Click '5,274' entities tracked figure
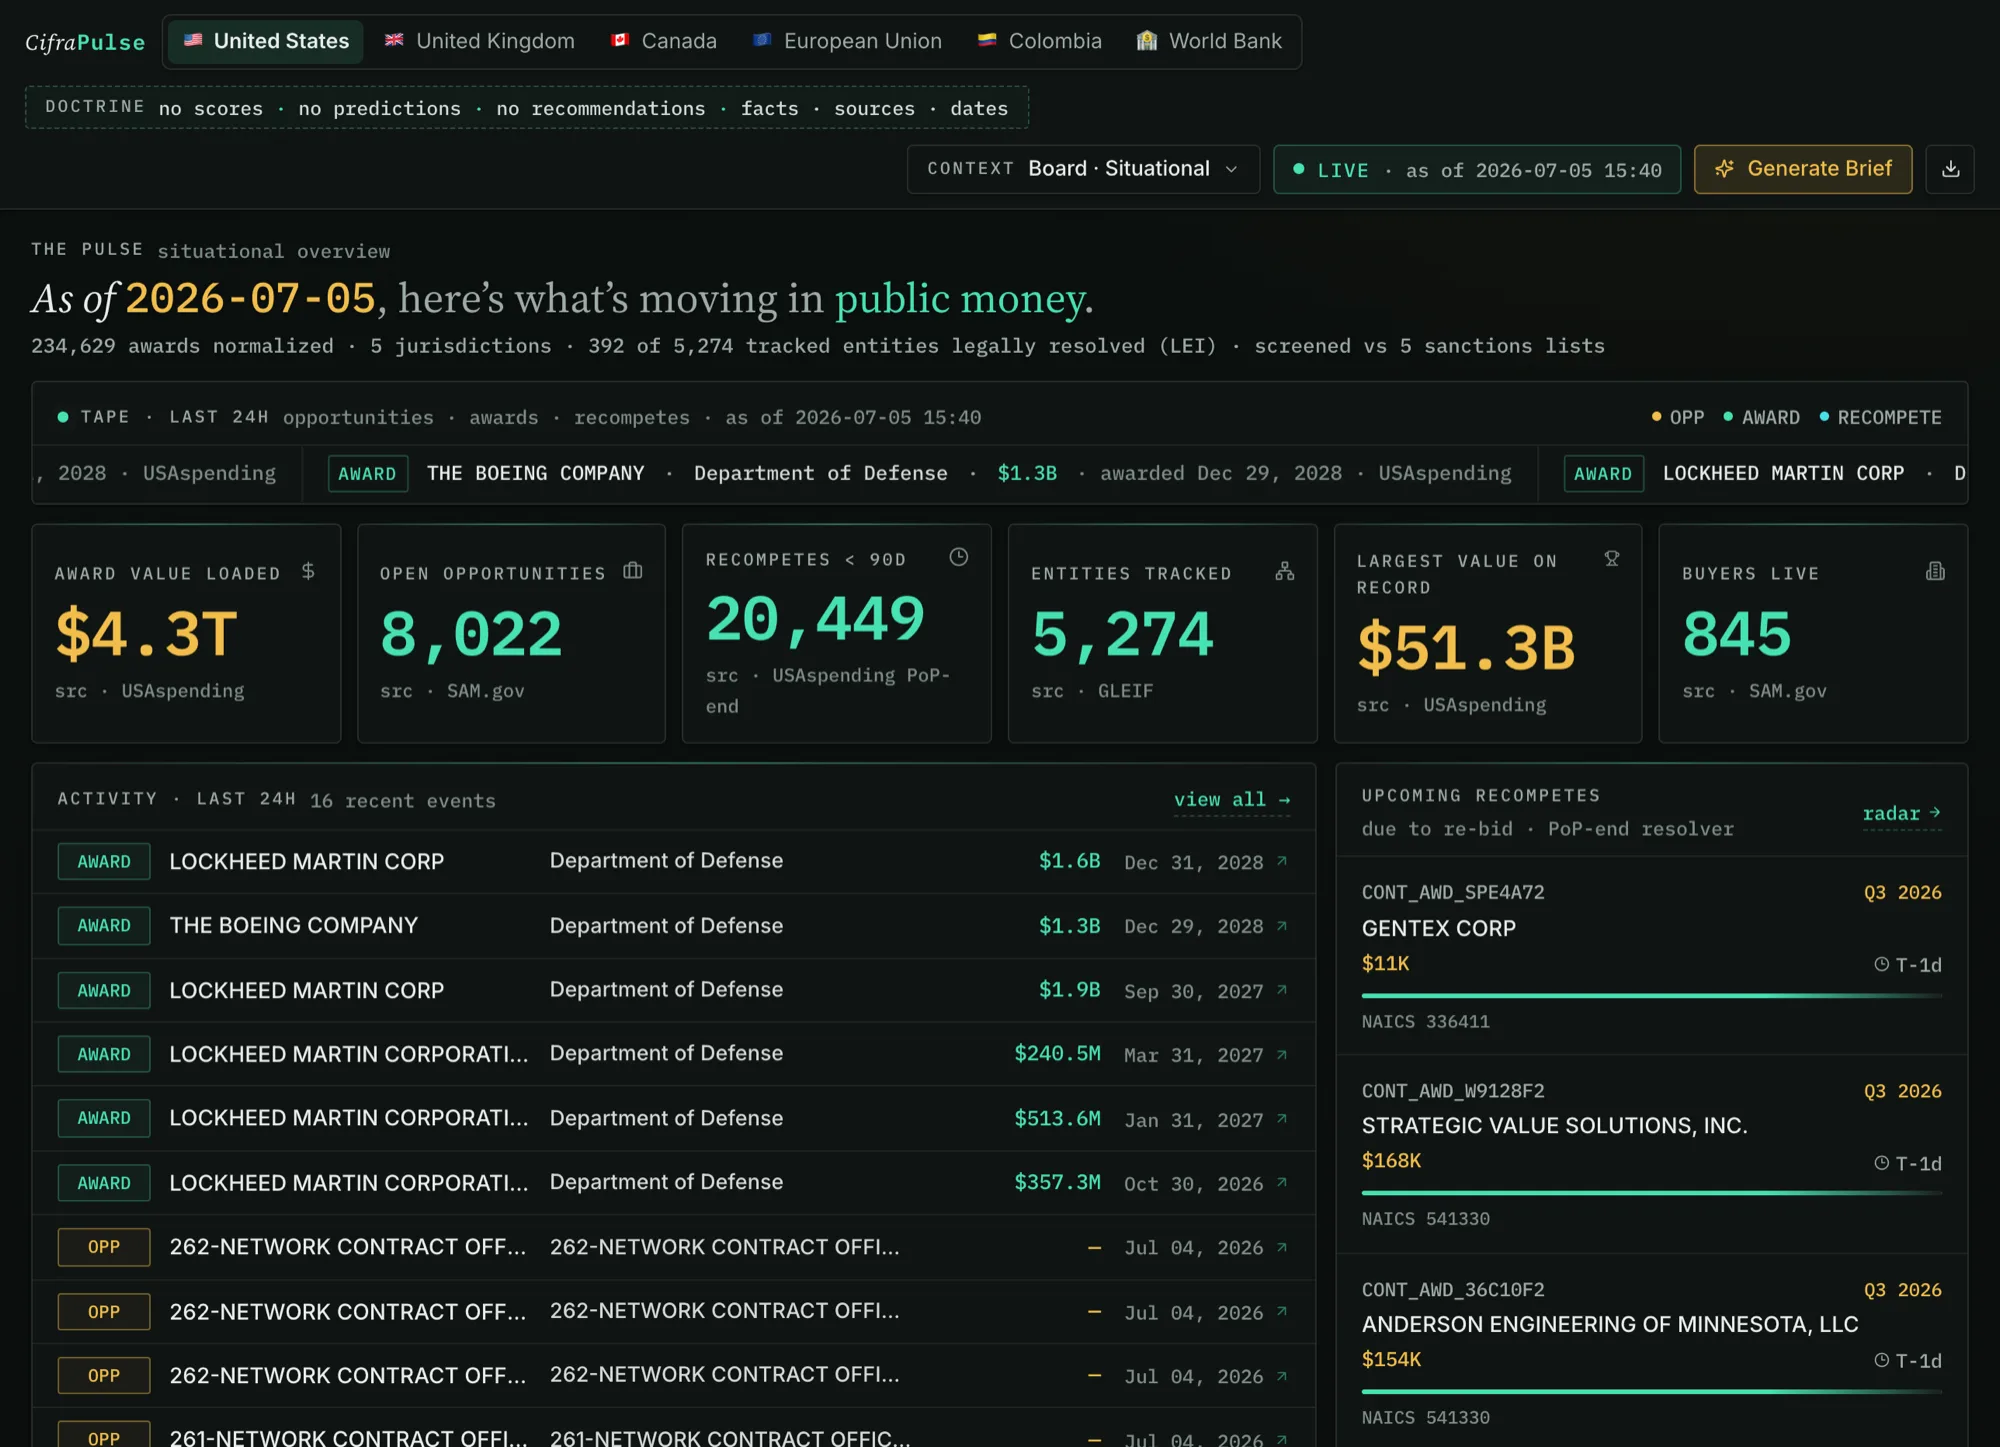 1123,633
